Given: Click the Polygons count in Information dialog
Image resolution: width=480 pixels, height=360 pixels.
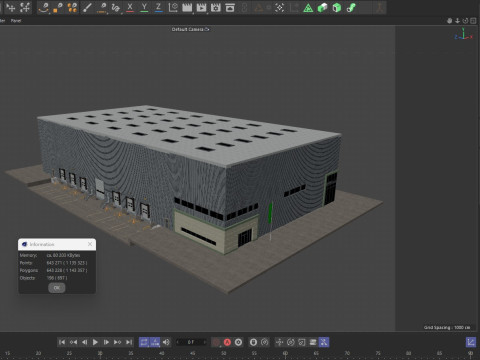Looking at the screenshot, I should (67, 270).
